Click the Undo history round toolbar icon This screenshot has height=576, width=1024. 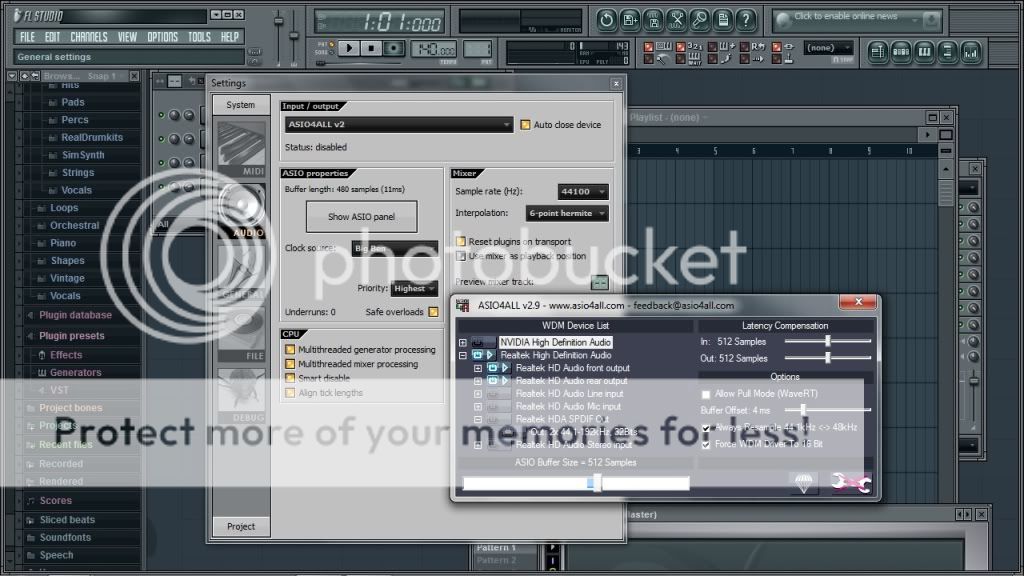click(x=607, y=20)
